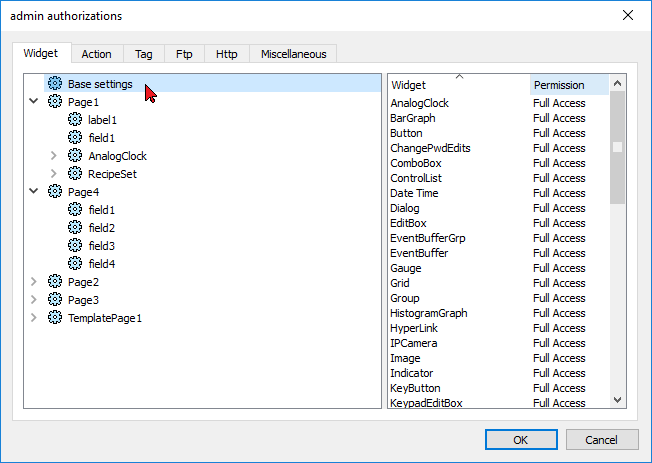Expand the Page2 tree node
652x463 pixels.
tap(34, 282)
